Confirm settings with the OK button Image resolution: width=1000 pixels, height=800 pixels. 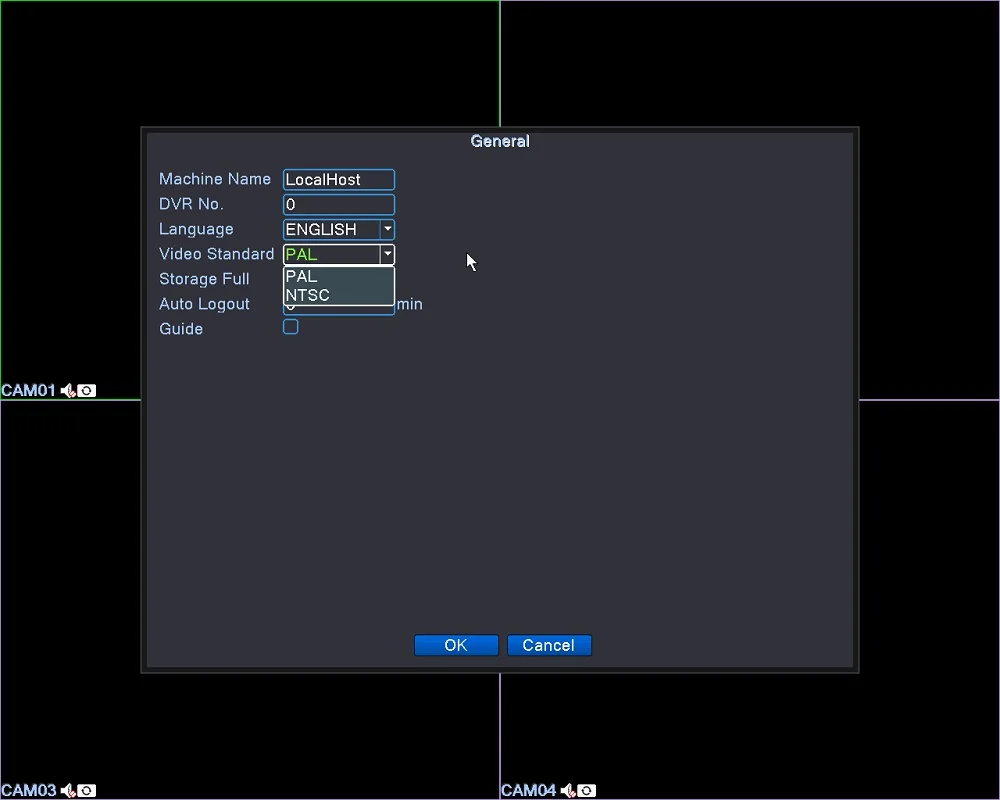click(456, 645)
